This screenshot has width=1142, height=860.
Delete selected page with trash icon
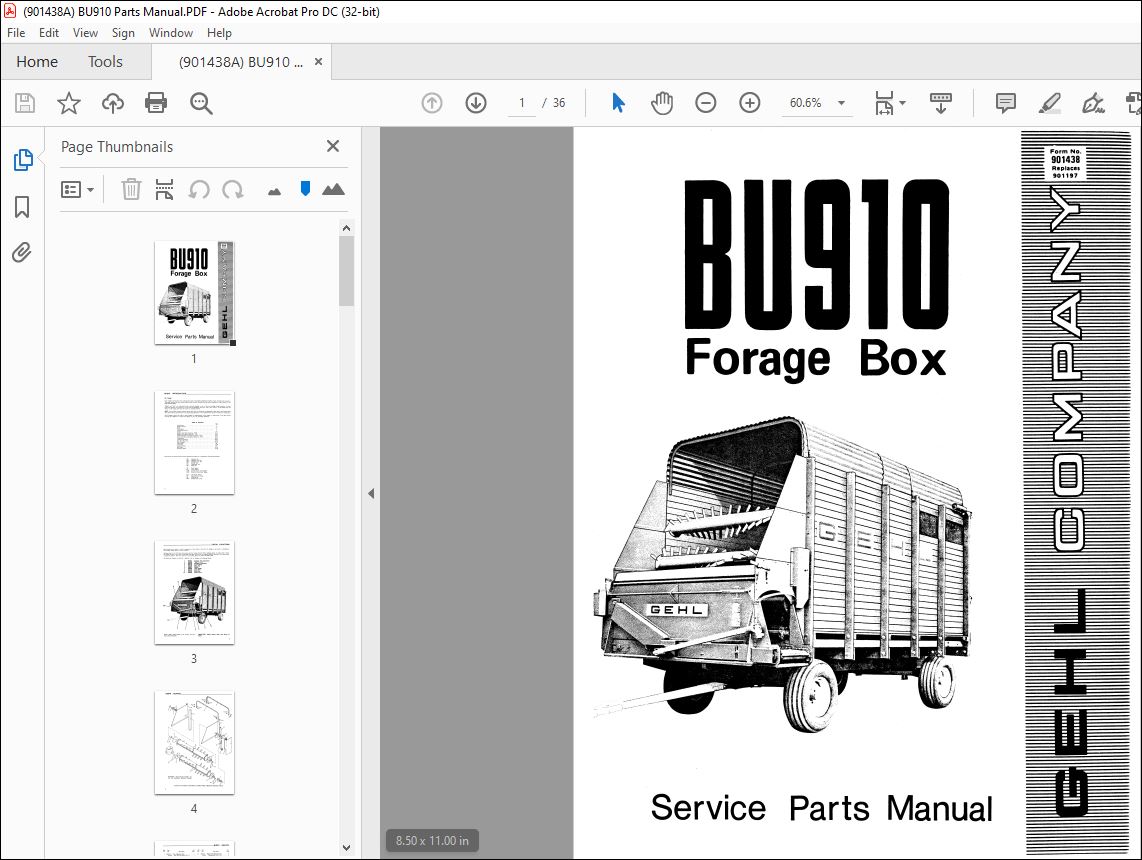pyautogui.click(x=131, y=189)
